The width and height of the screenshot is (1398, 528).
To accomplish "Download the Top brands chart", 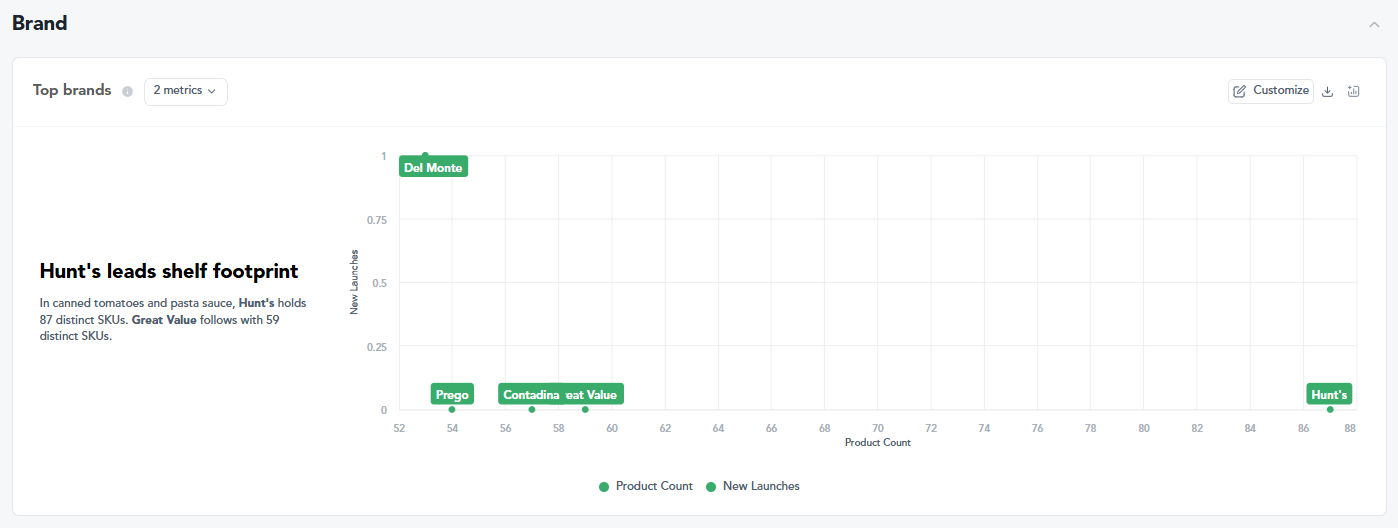I will [x=1328, y=91].
